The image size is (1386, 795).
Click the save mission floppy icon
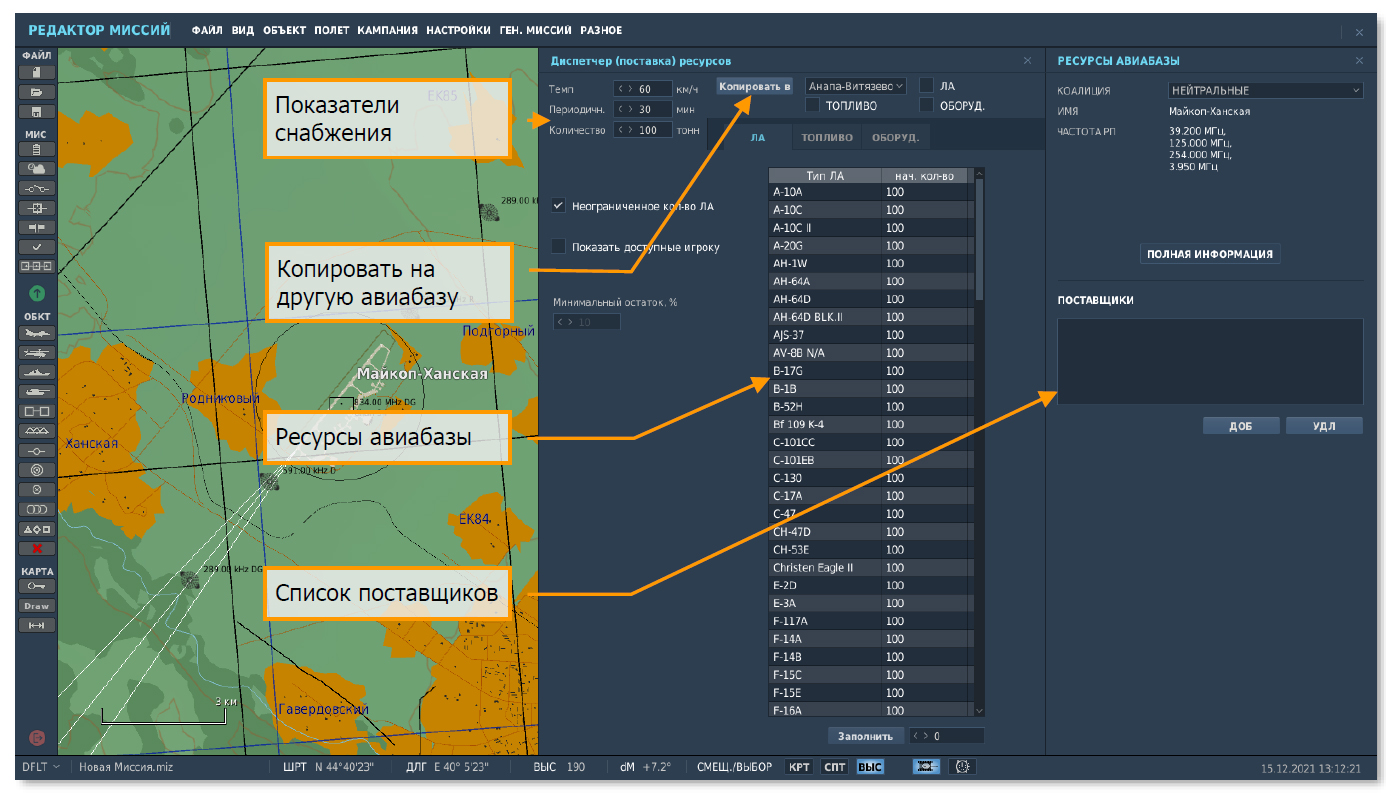pyautogui.click(x=37, y=112)
